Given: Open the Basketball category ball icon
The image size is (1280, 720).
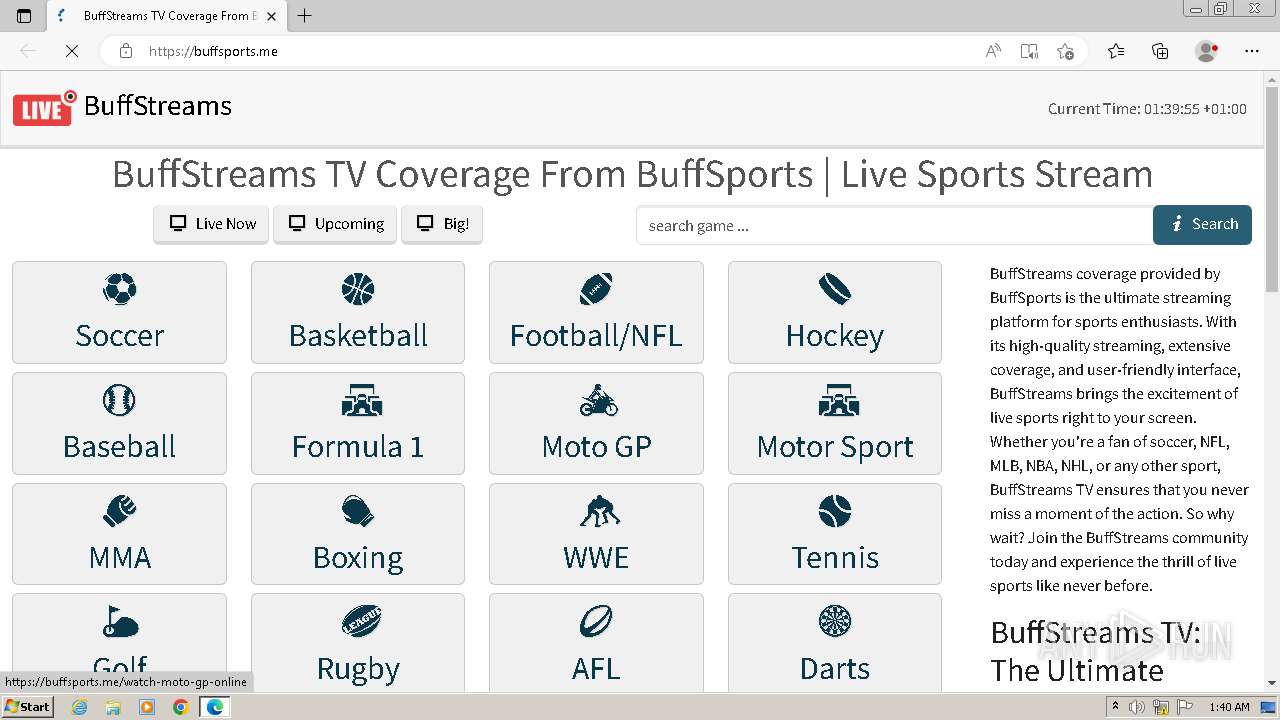Looking at the screenshot, I should click(x=357, y=289).
